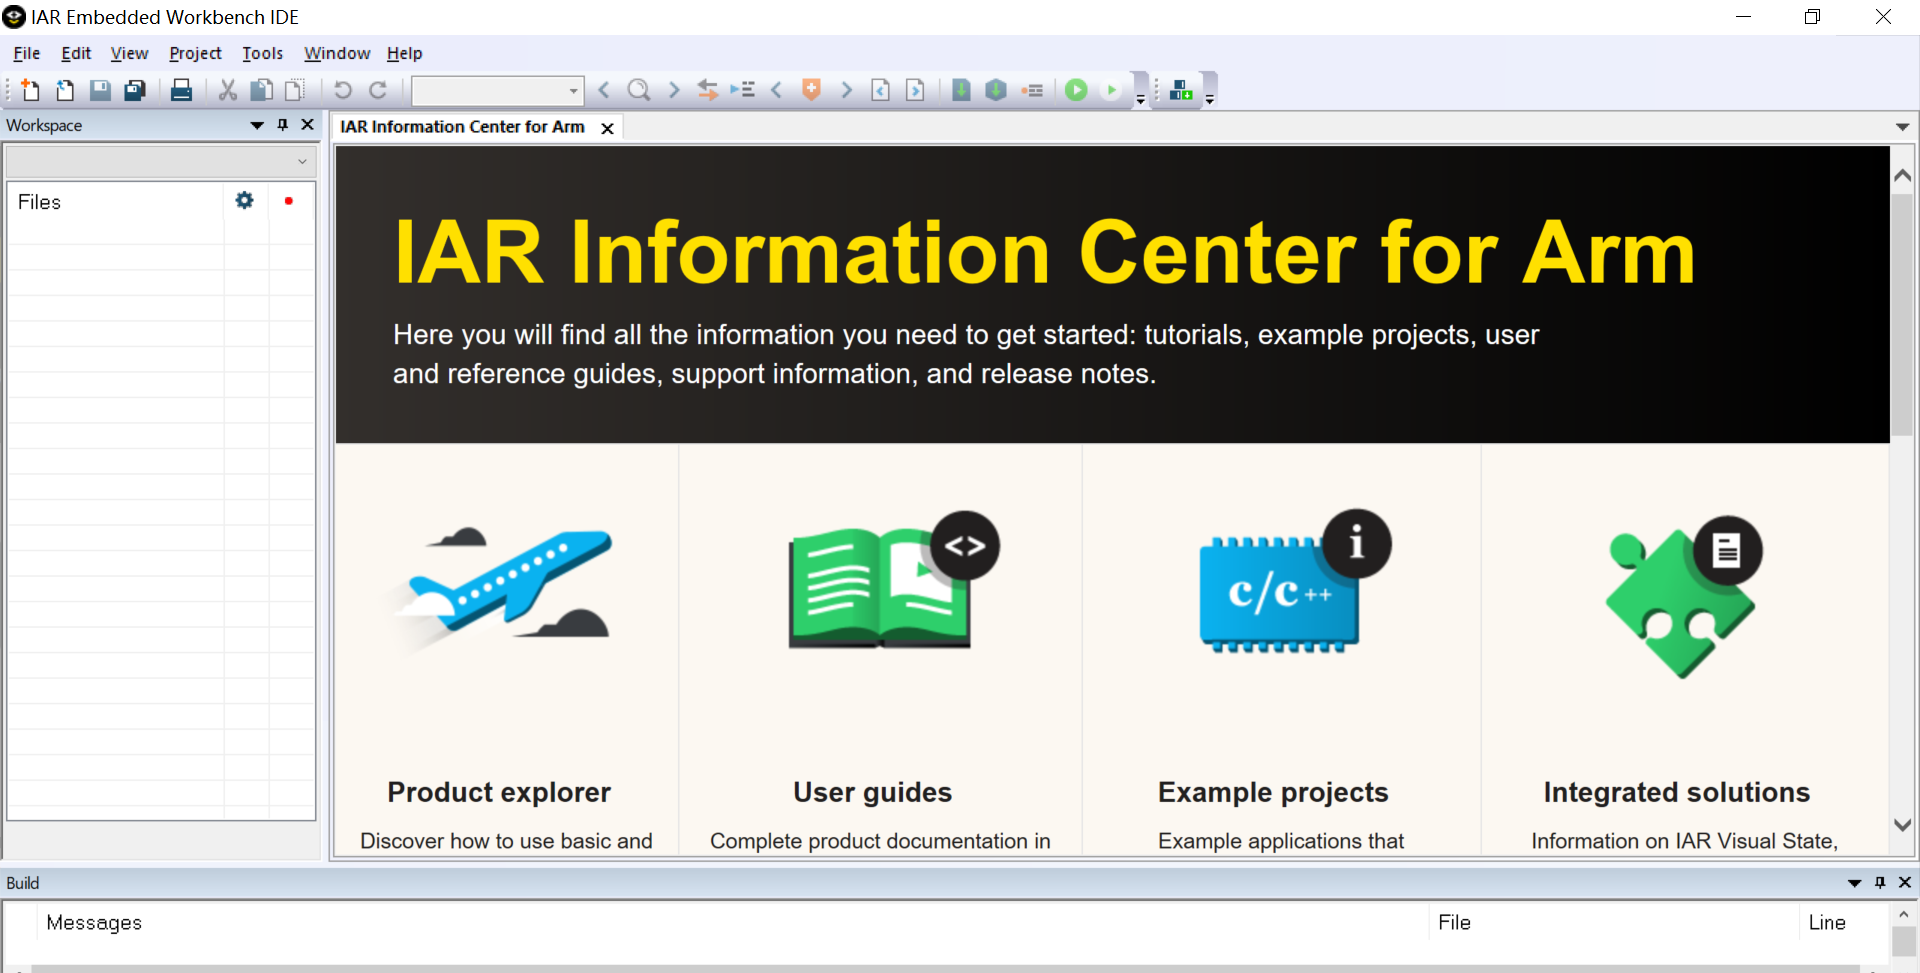Click the information center scrollbar down arrow
1920x973 pixels.
click(1902, 825)
